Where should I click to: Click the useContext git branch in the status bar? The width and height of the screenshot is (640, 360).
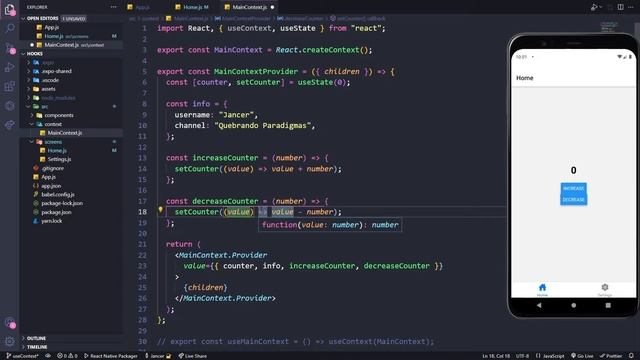click(22, 356)
